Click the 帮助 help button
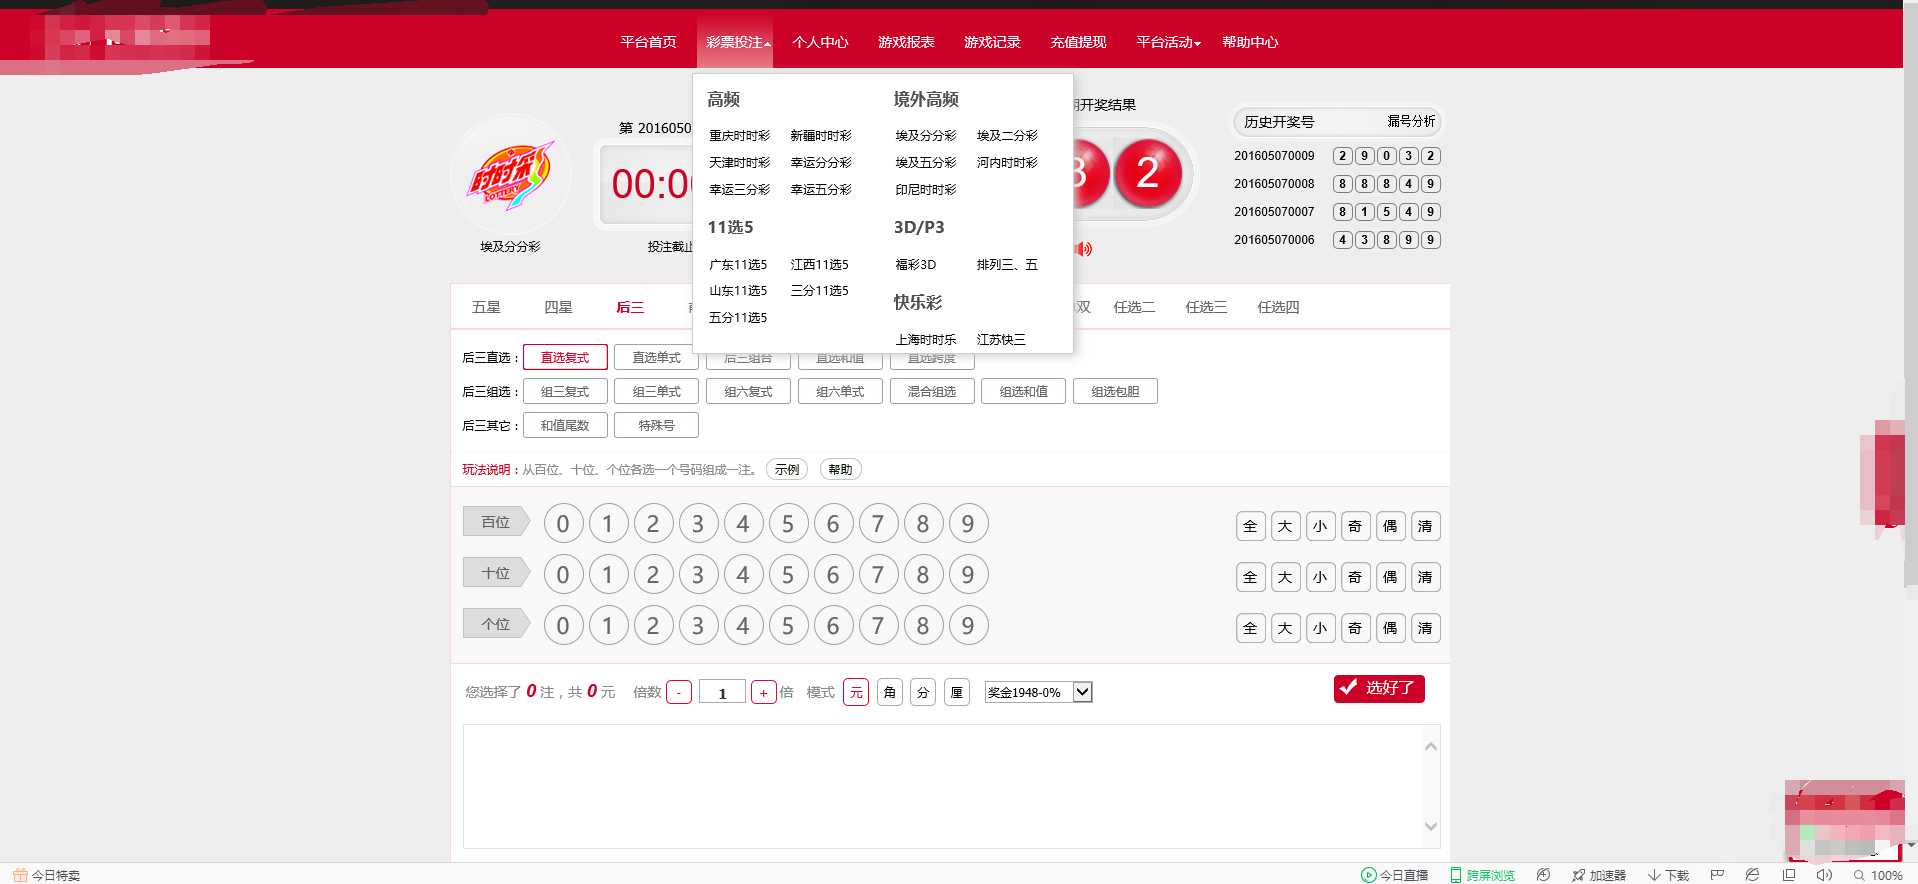Image resolution: width=1918 pixels, height=884 pixels. tap(840, 470)
